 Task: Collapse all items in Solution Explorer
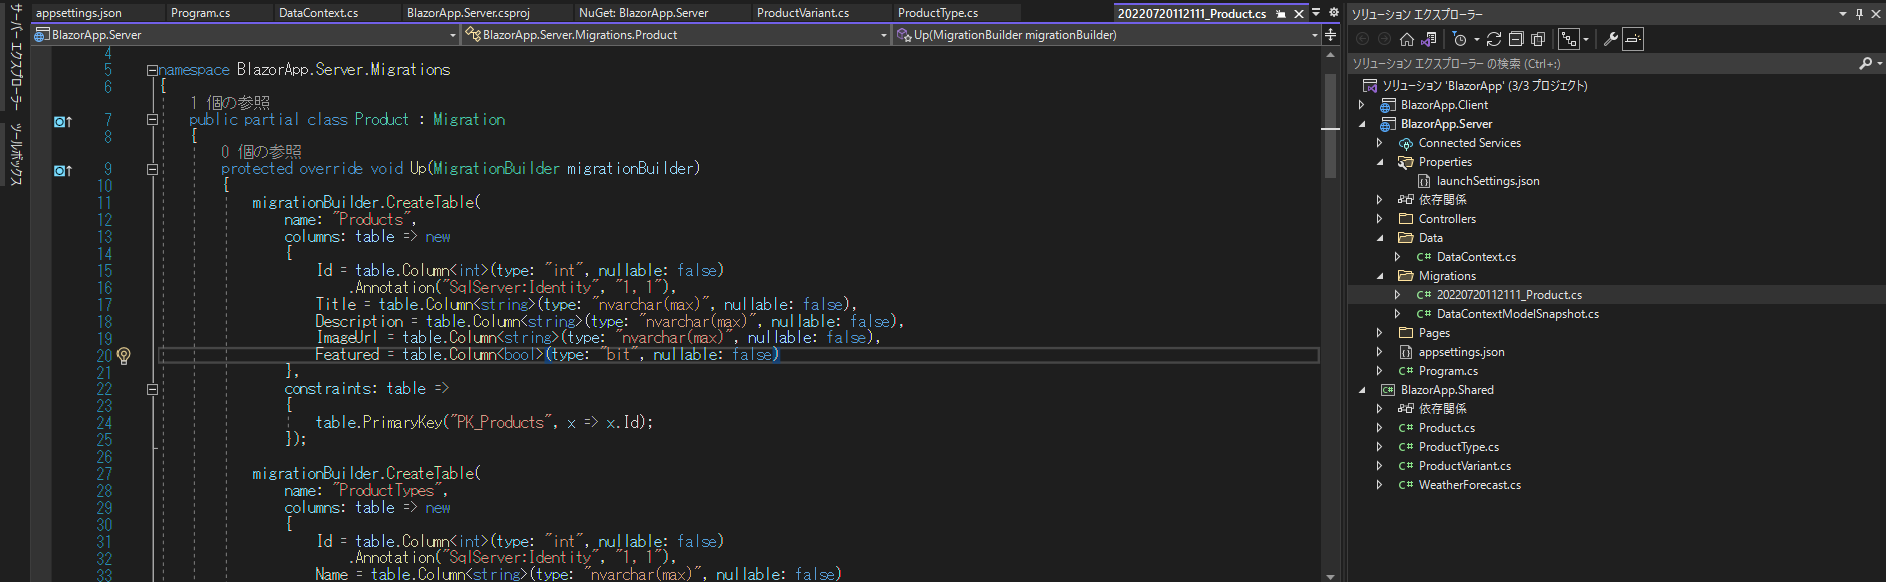(x=1516, y=39)
